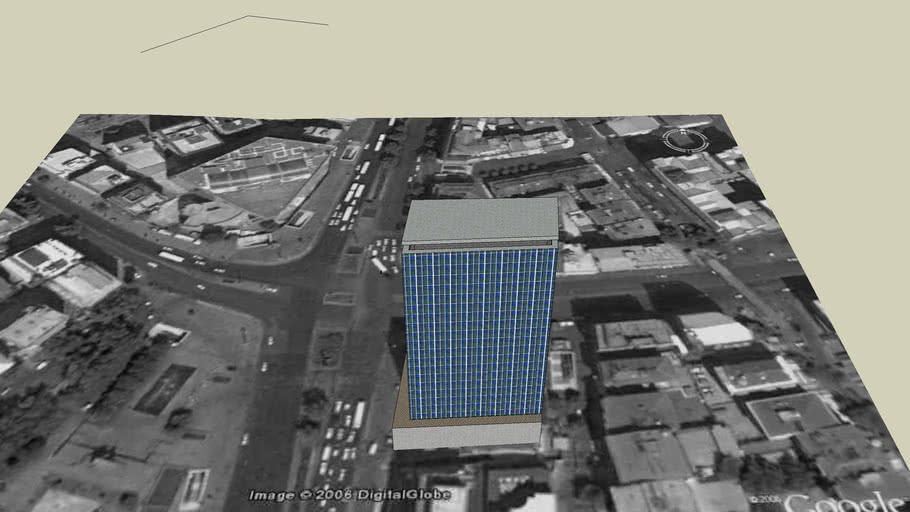Click the dark rectangular courtyard at lower left
Screen dimensions: 910x512
tap(164, 388)
